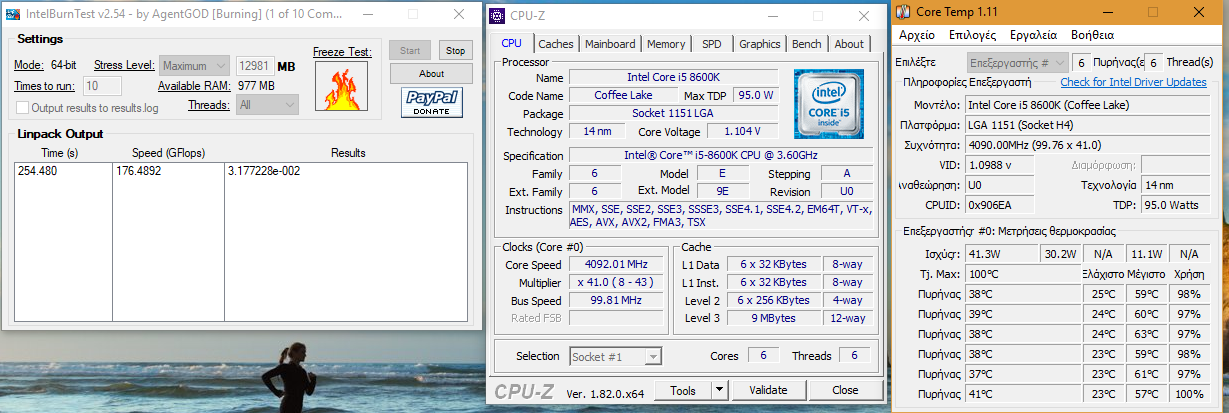
Task: Click the 9 MBytes Level 3 cache value
Action: pos(774,319)
